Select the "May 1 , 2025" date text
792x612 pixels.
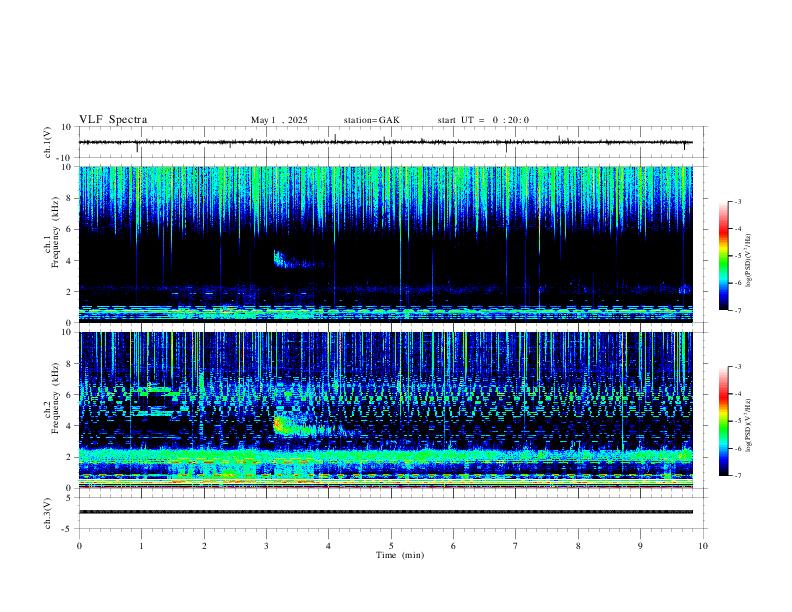pos(279,120)
